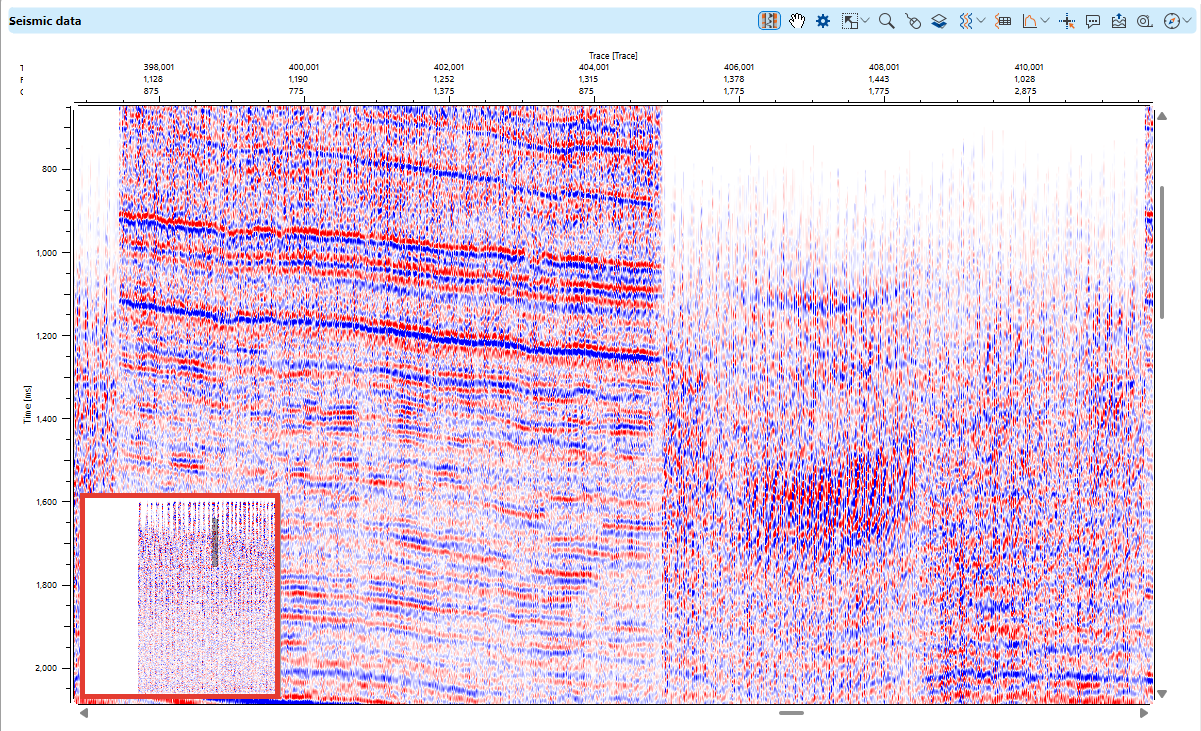
Task: Open the trace table grid tool
Action: click(1004, 20)
